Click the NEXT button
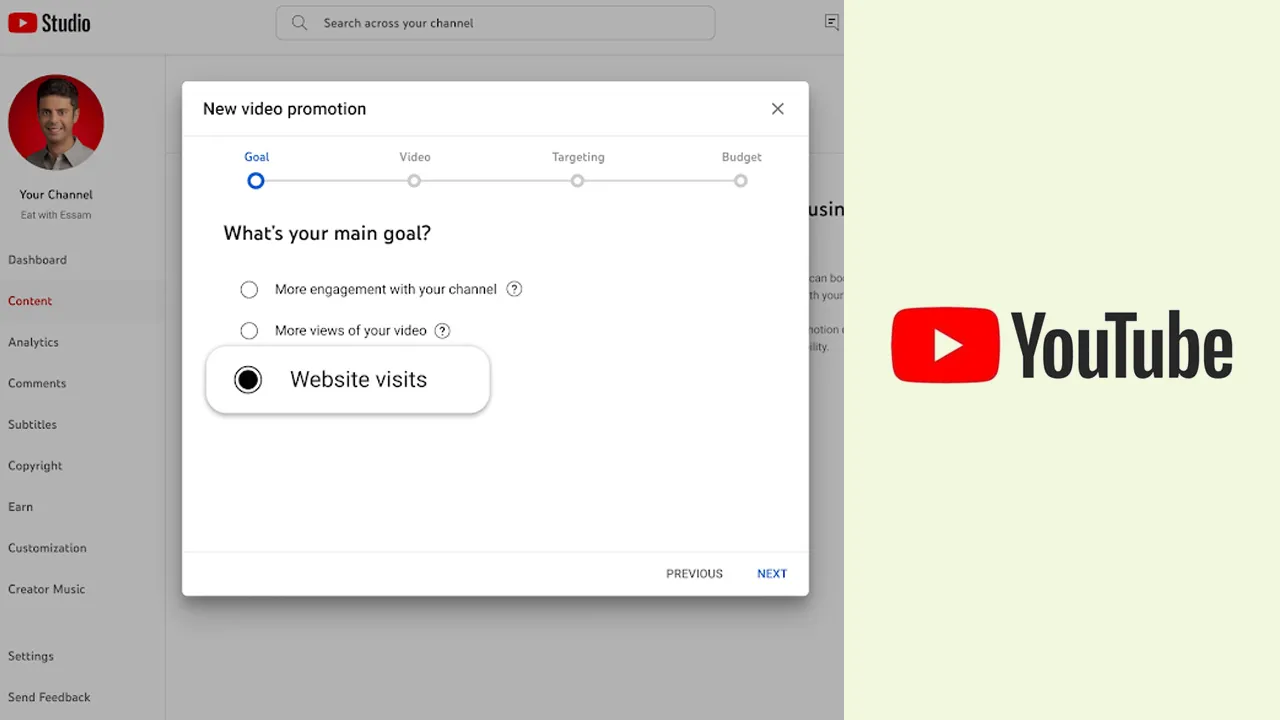Image resolution: width=1280 pixels, height=720 pixels. 772,574
